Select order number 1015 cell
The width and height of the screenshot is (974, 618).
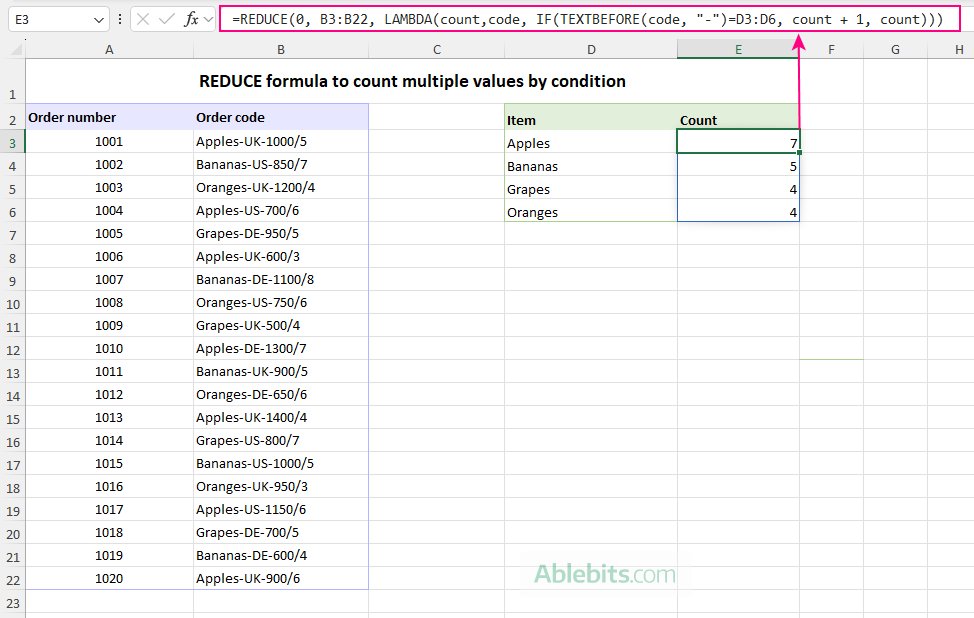tap(109, 463)
